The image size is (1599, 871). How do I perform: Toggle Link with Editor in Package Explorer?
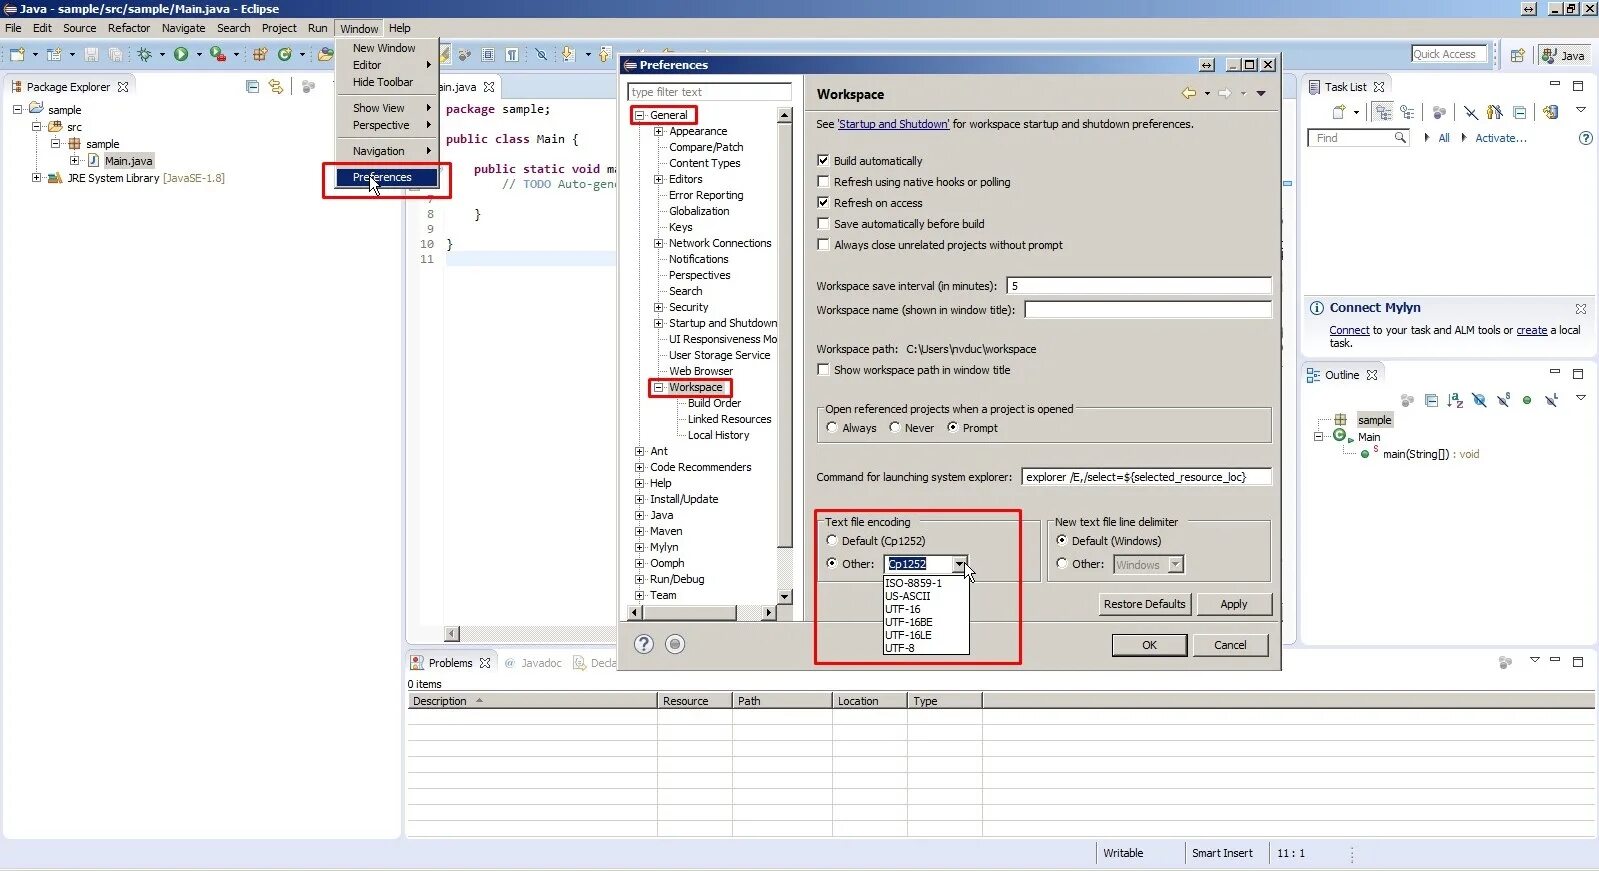tap(276, 87)
